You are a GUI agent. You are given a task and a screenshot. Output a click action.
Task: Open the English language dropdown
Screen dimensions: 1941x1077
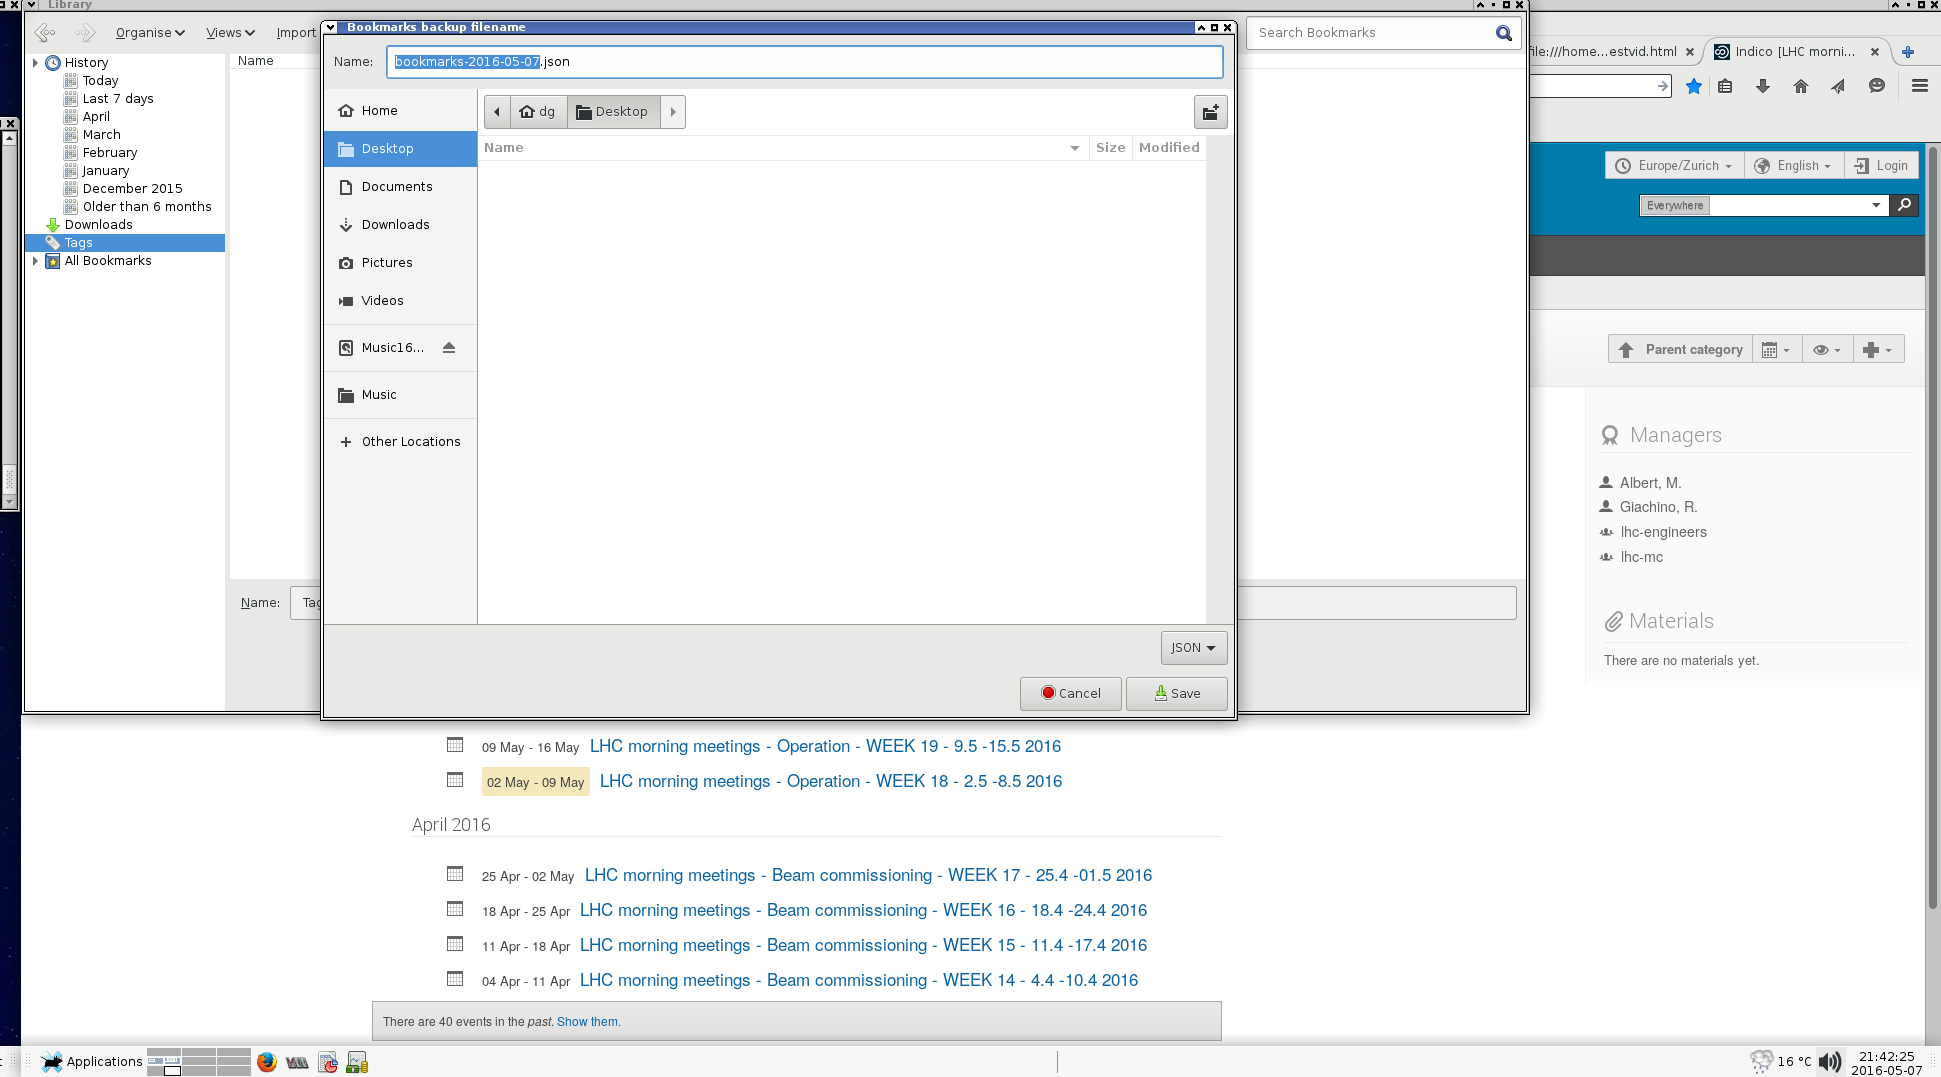1796,166
